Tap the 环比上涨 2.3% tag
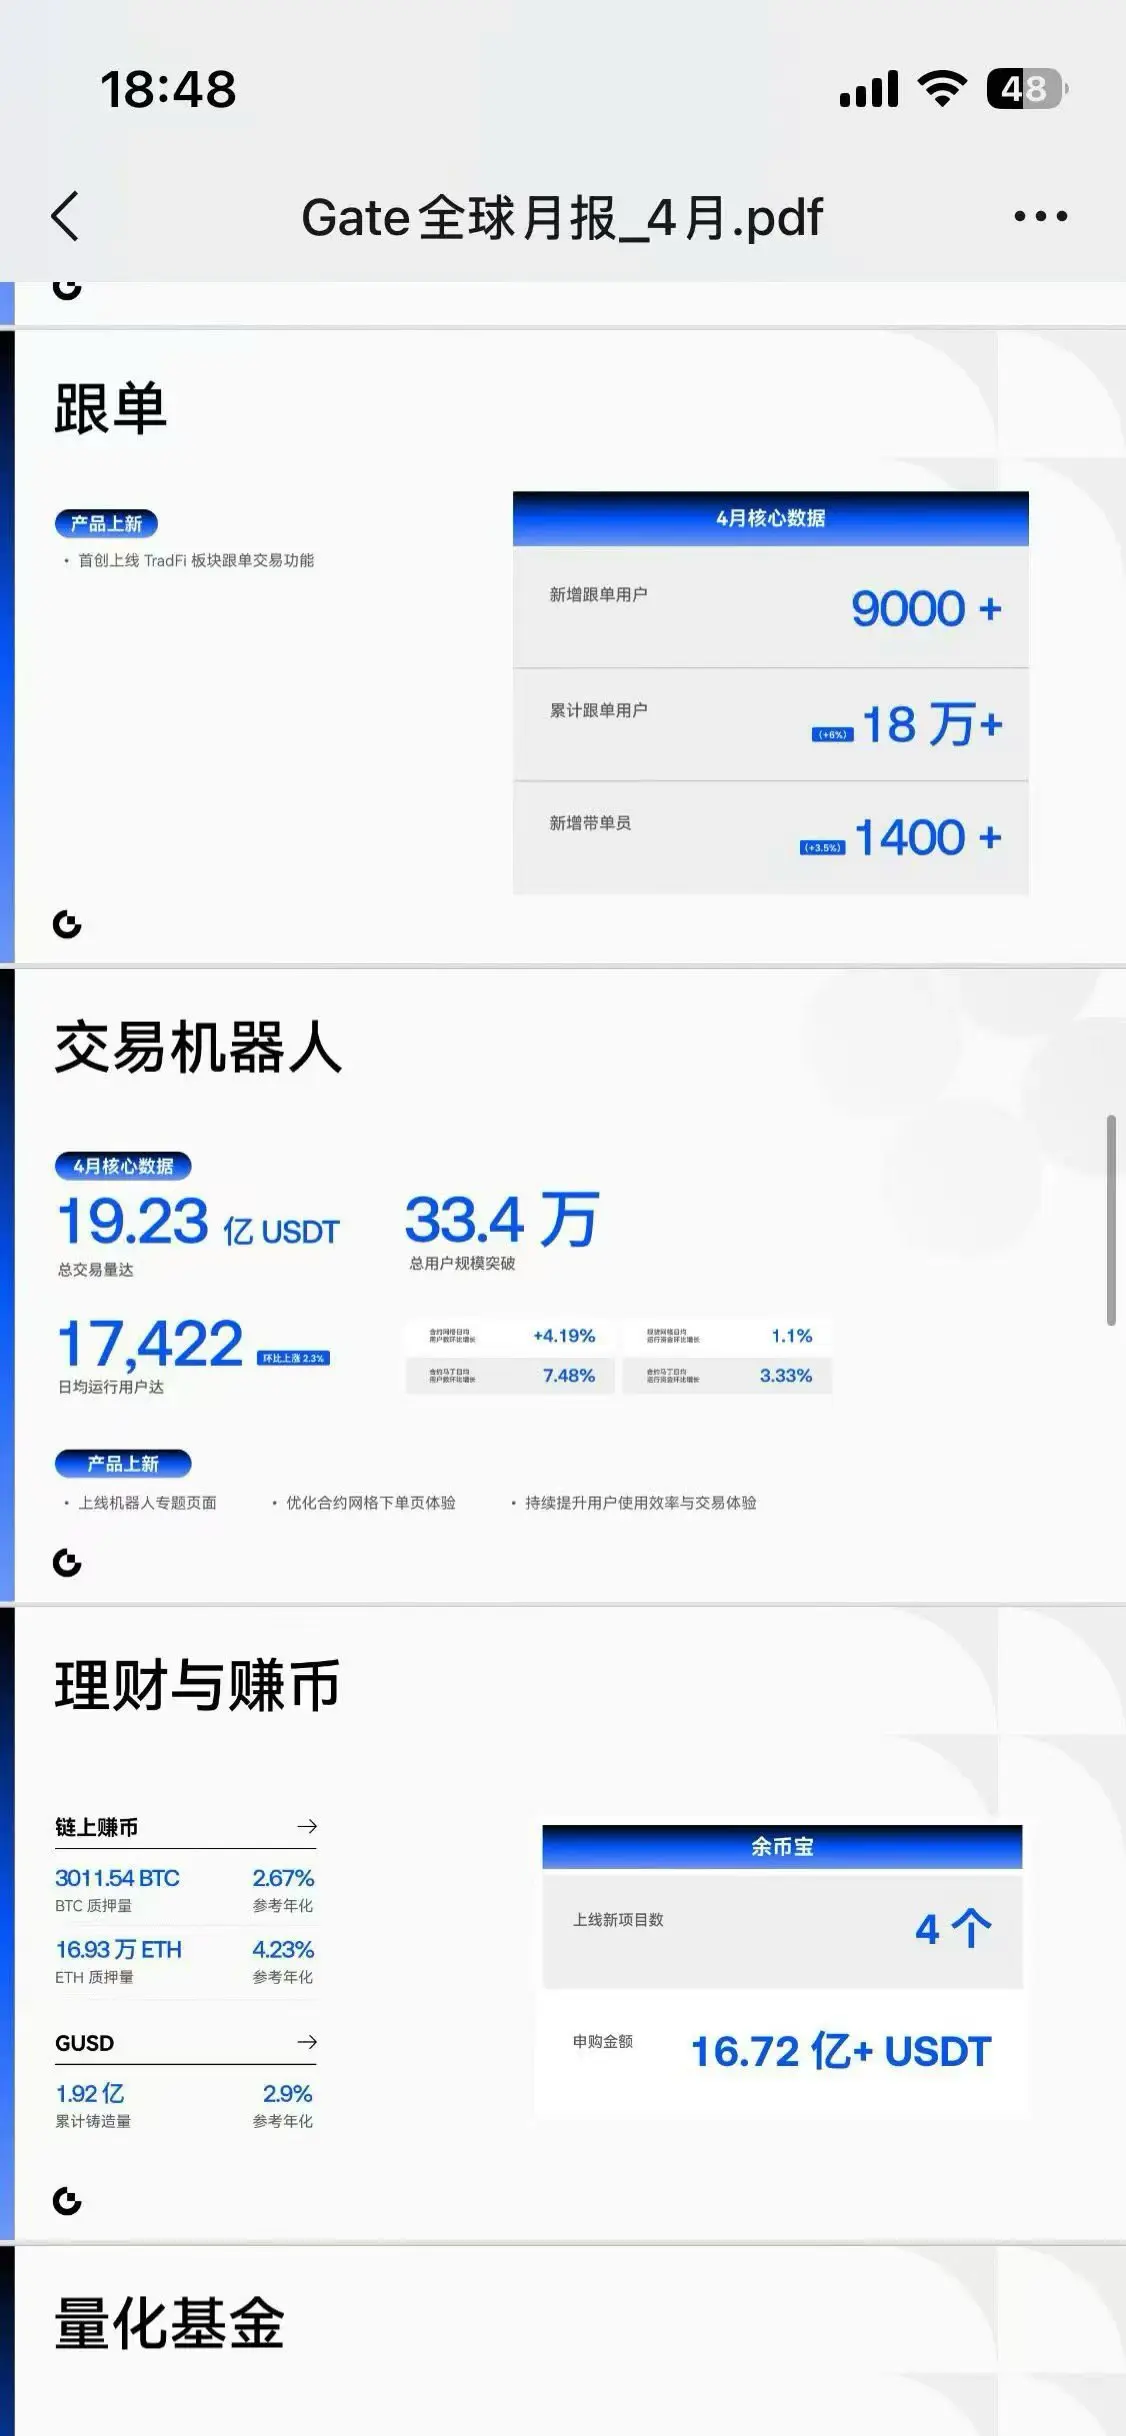This screenshot has width=1126, height=2436. click(293, 1358)
